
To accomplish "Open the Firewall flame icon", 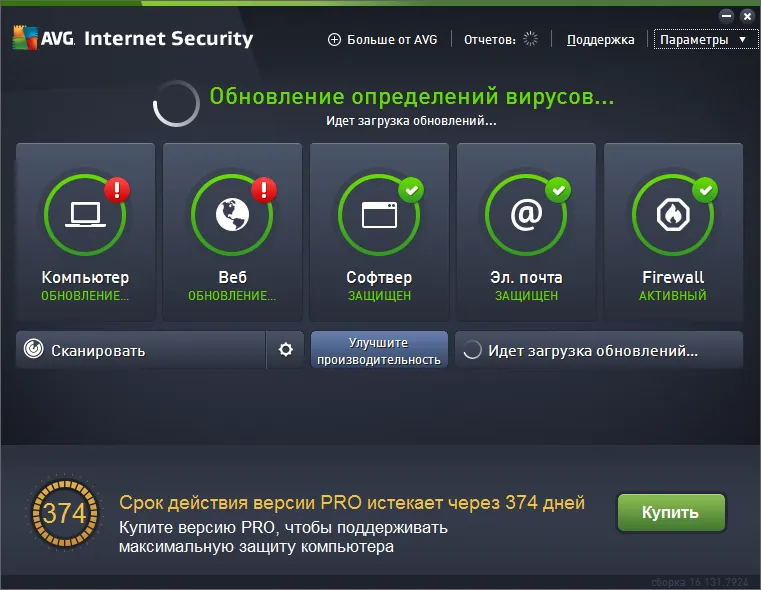I will [673, 214].
